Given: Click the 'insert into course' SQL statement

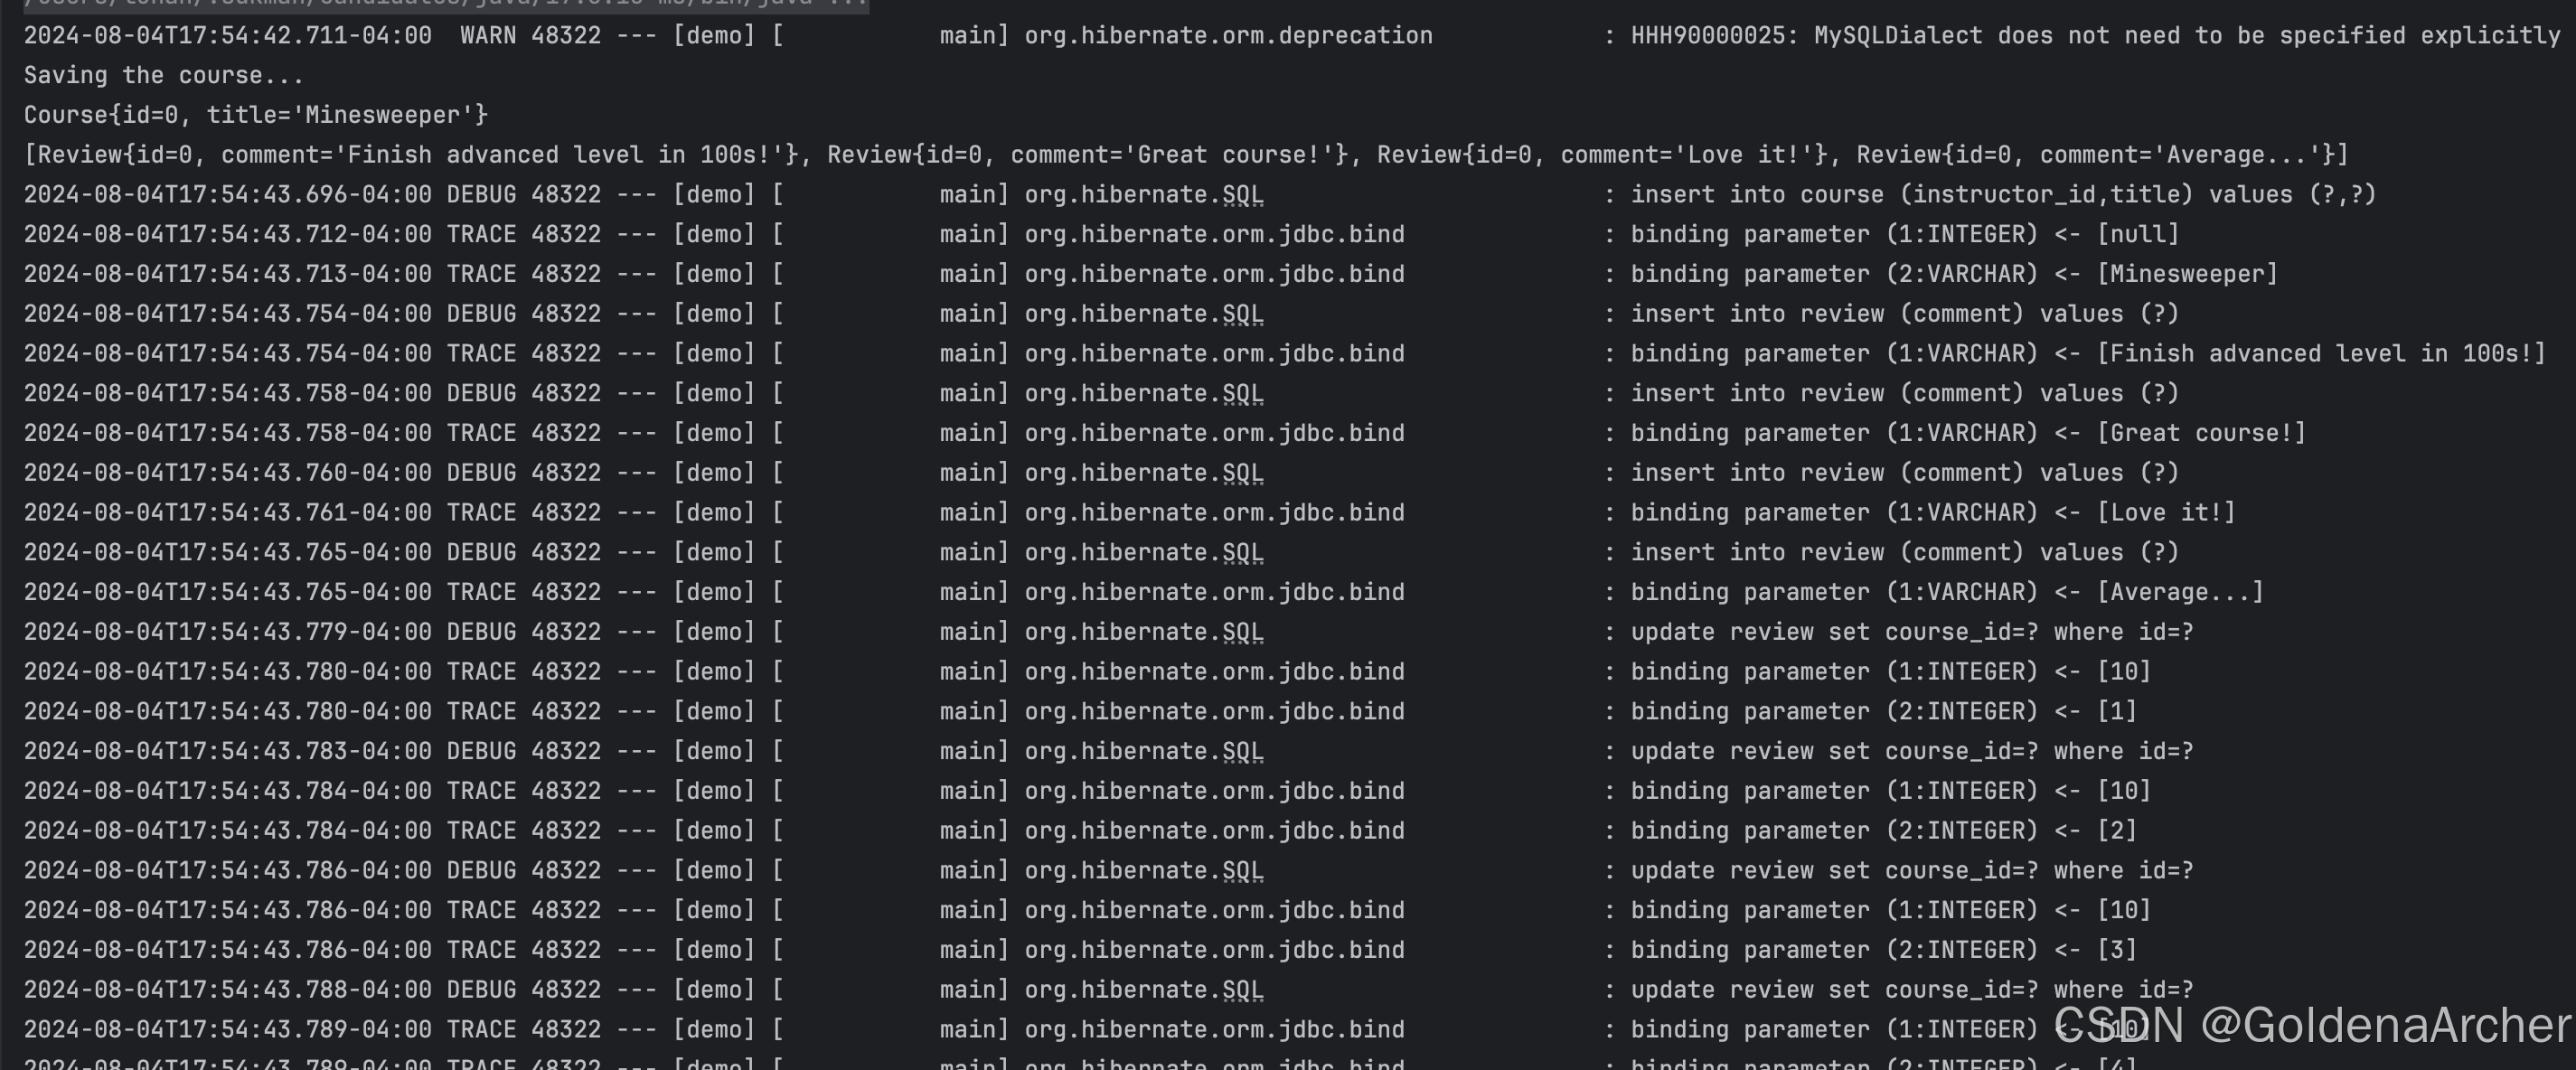Looking at the screenshot, I should (2002, 194).
